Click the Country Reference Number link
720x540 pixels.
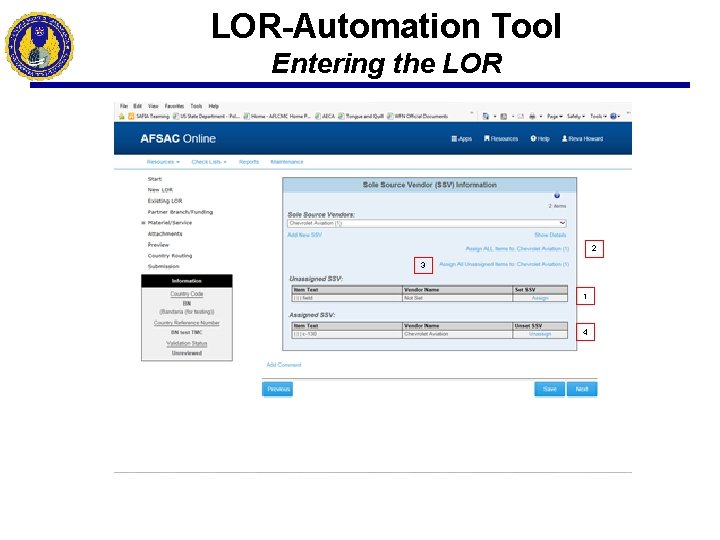(186, 323)
